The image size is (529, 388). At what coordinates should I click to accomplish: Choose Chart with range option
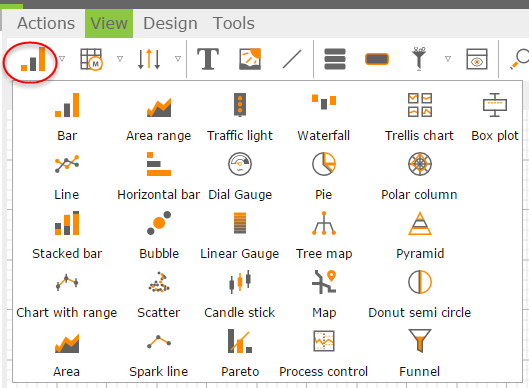point(66,295)
